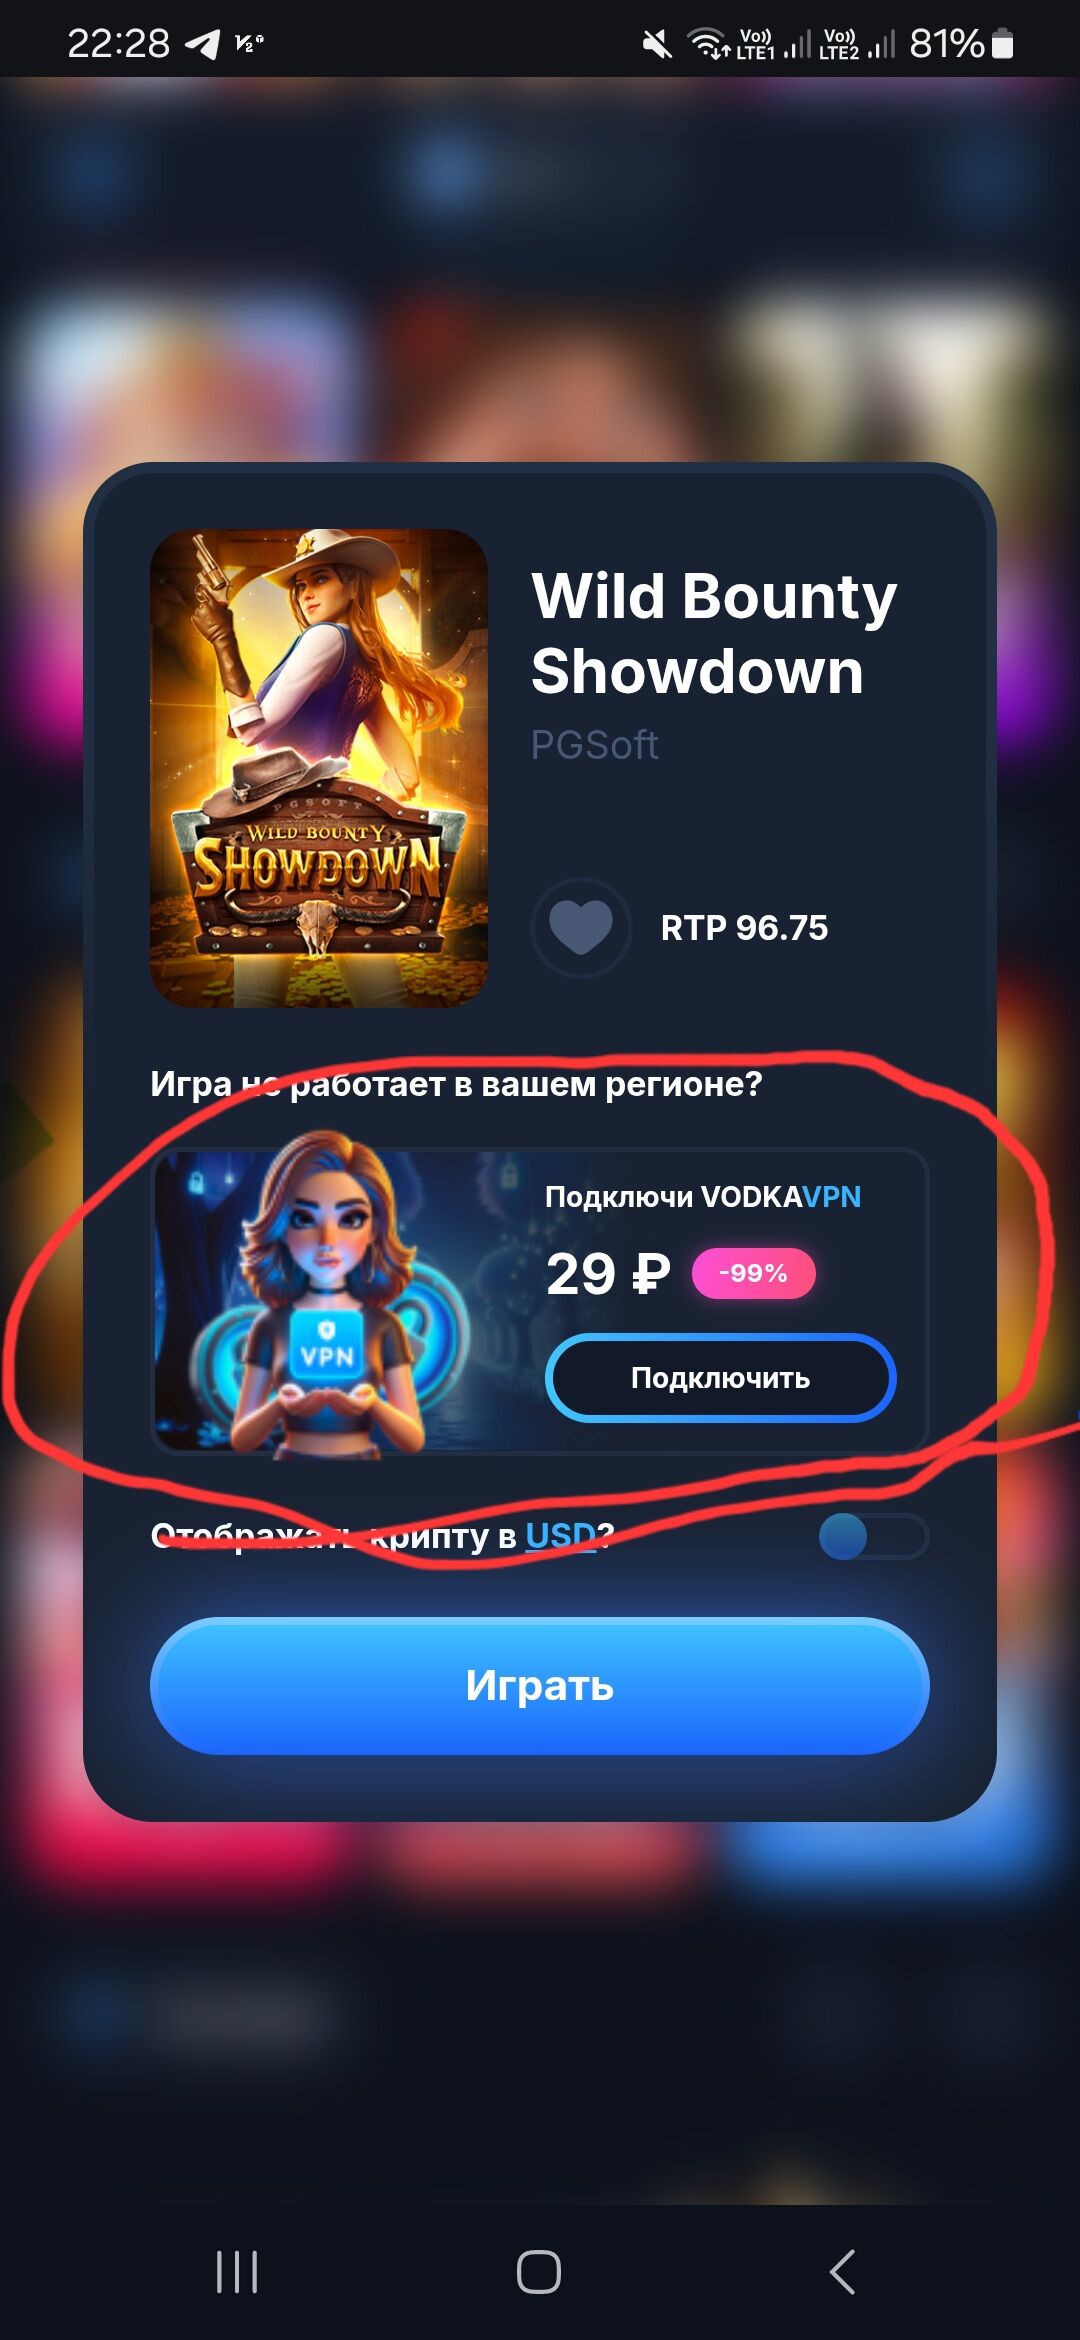
Task: Tap the Wild Bounty Showdown title
Action: [714, 633]
